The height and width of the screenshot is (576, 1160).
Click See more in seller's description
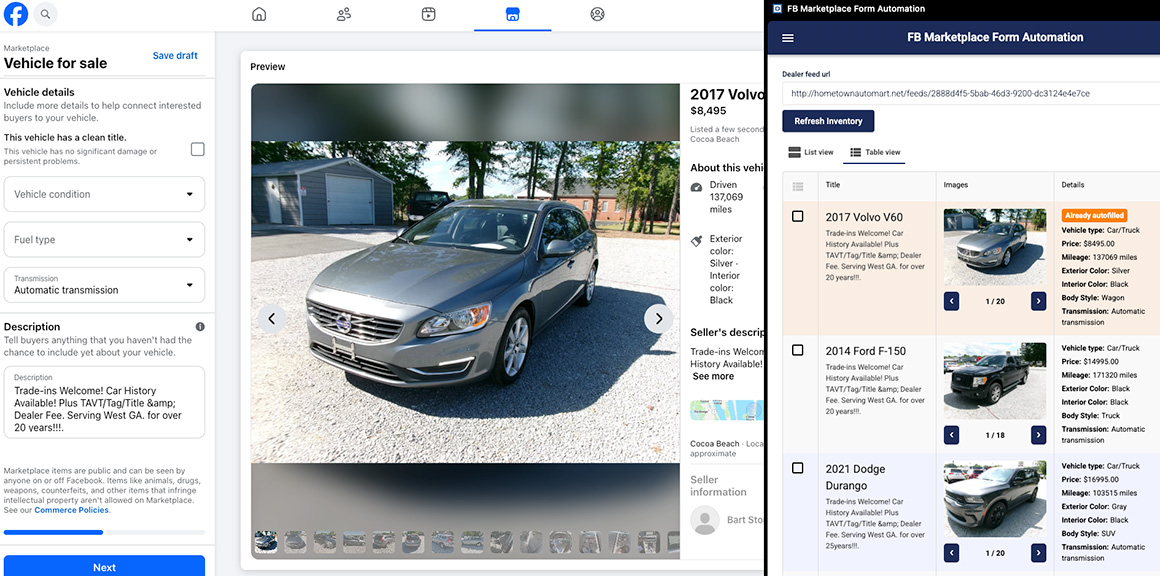[x=713, y=376]
